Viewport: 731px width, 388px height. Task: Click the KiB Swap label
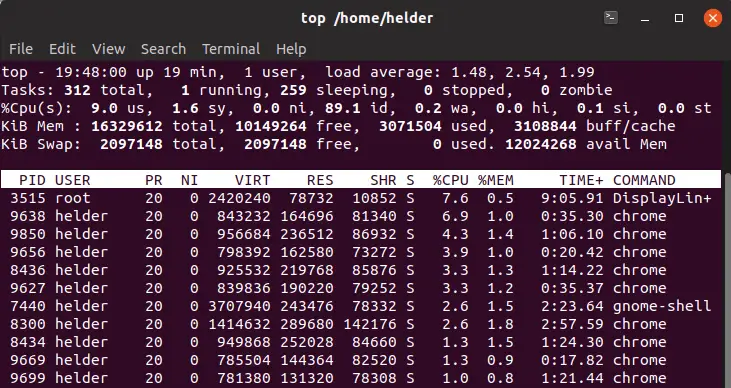click(41, 144)
